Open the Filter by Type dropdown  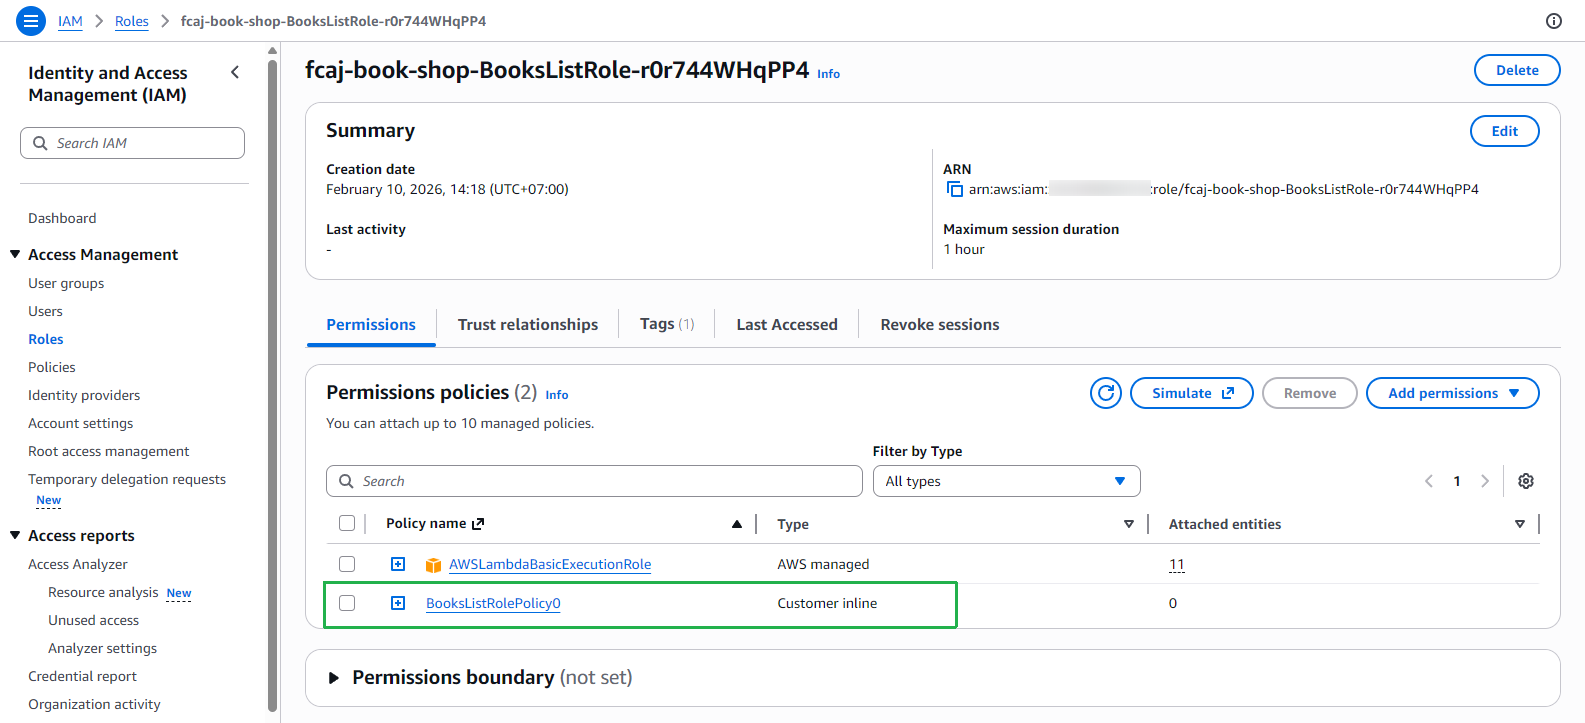(x=1006, y=481)
